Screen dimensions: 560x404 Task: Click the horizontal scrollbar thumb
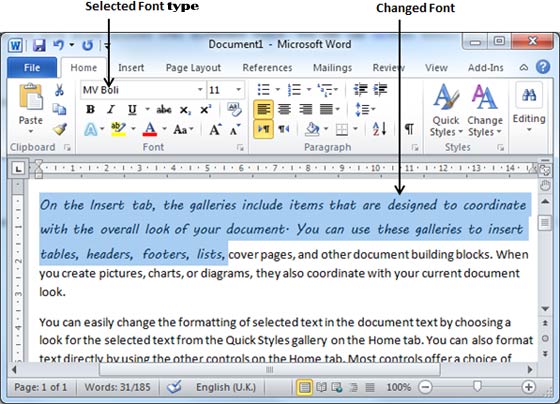(270, 369)
